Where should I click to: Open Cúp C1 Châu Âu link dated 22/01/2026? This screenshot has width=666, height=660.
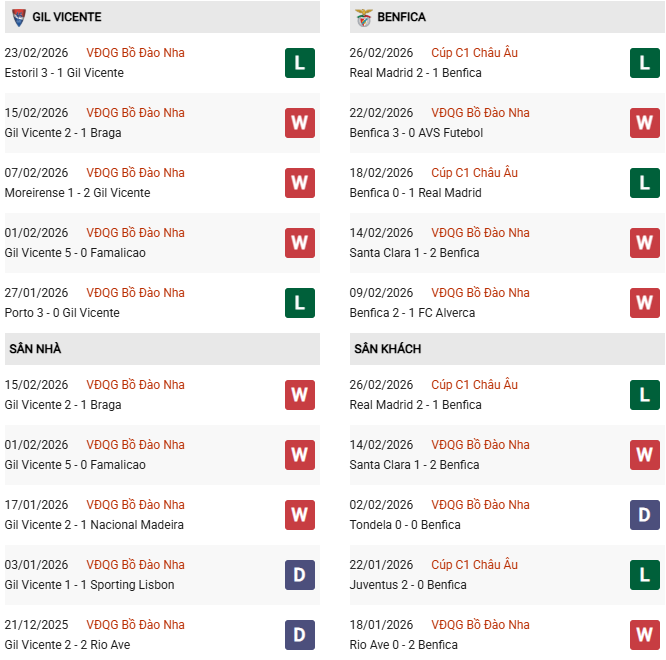(474, 565)
